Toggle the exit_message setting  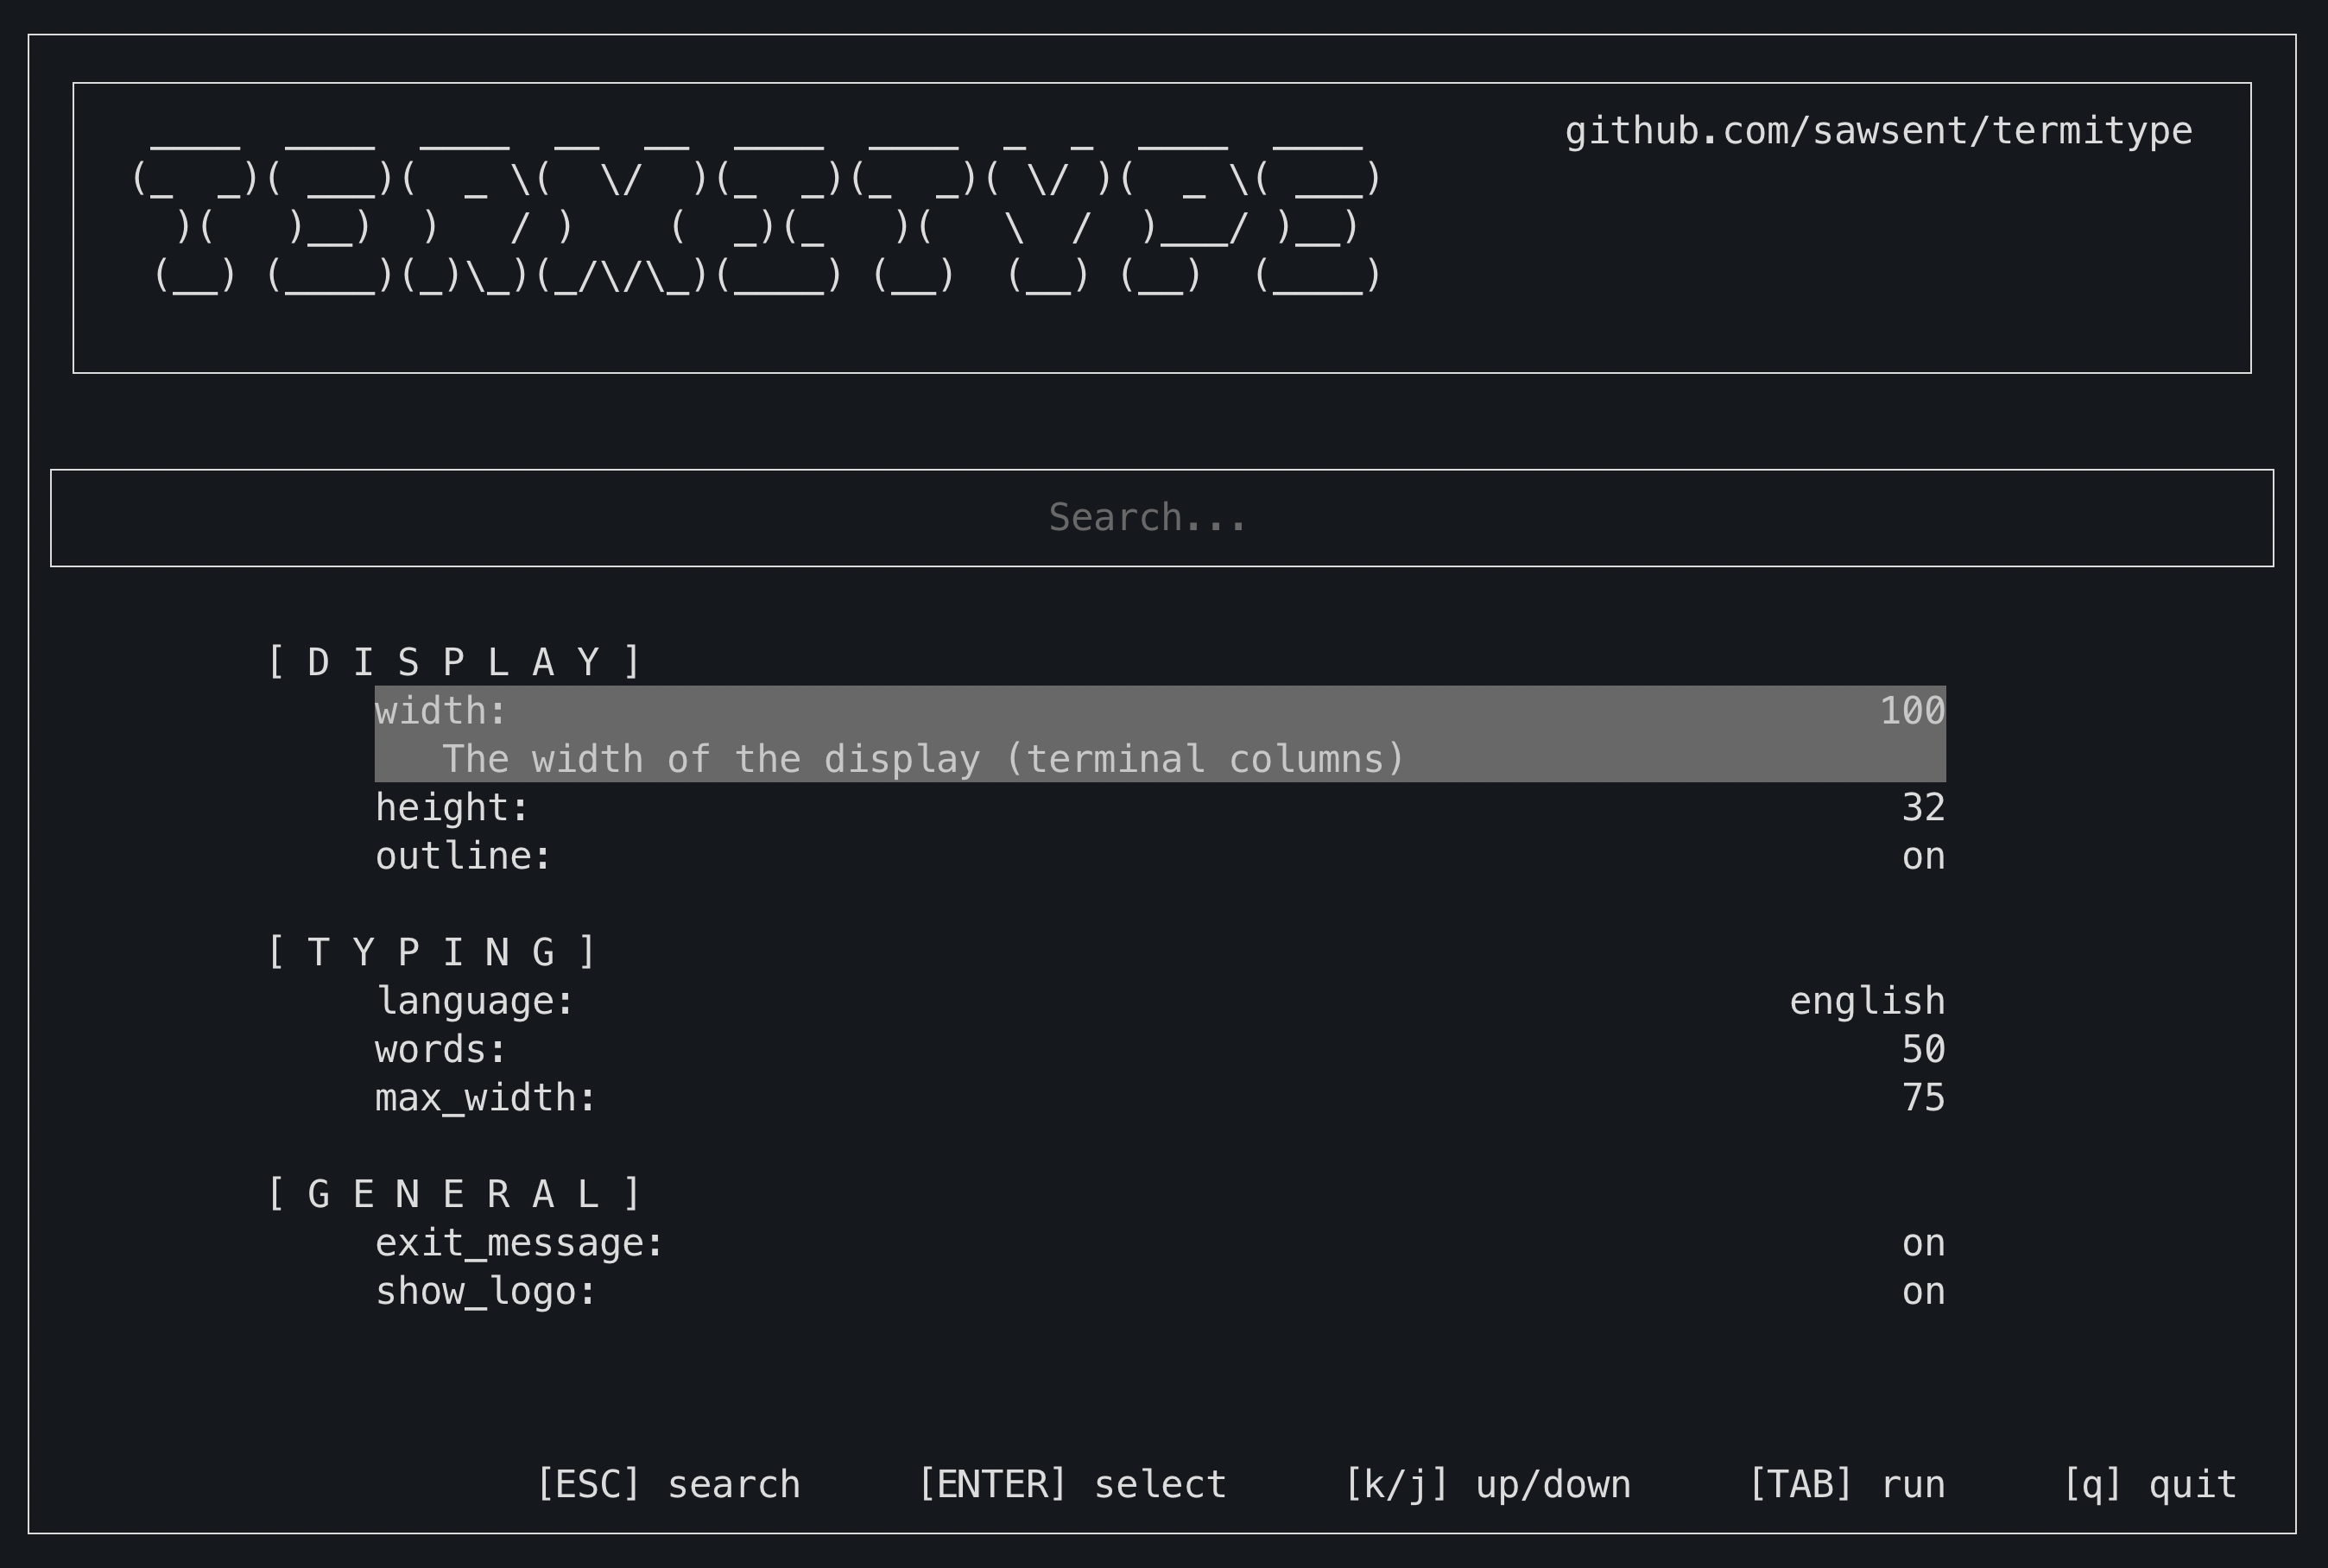1159,1244
